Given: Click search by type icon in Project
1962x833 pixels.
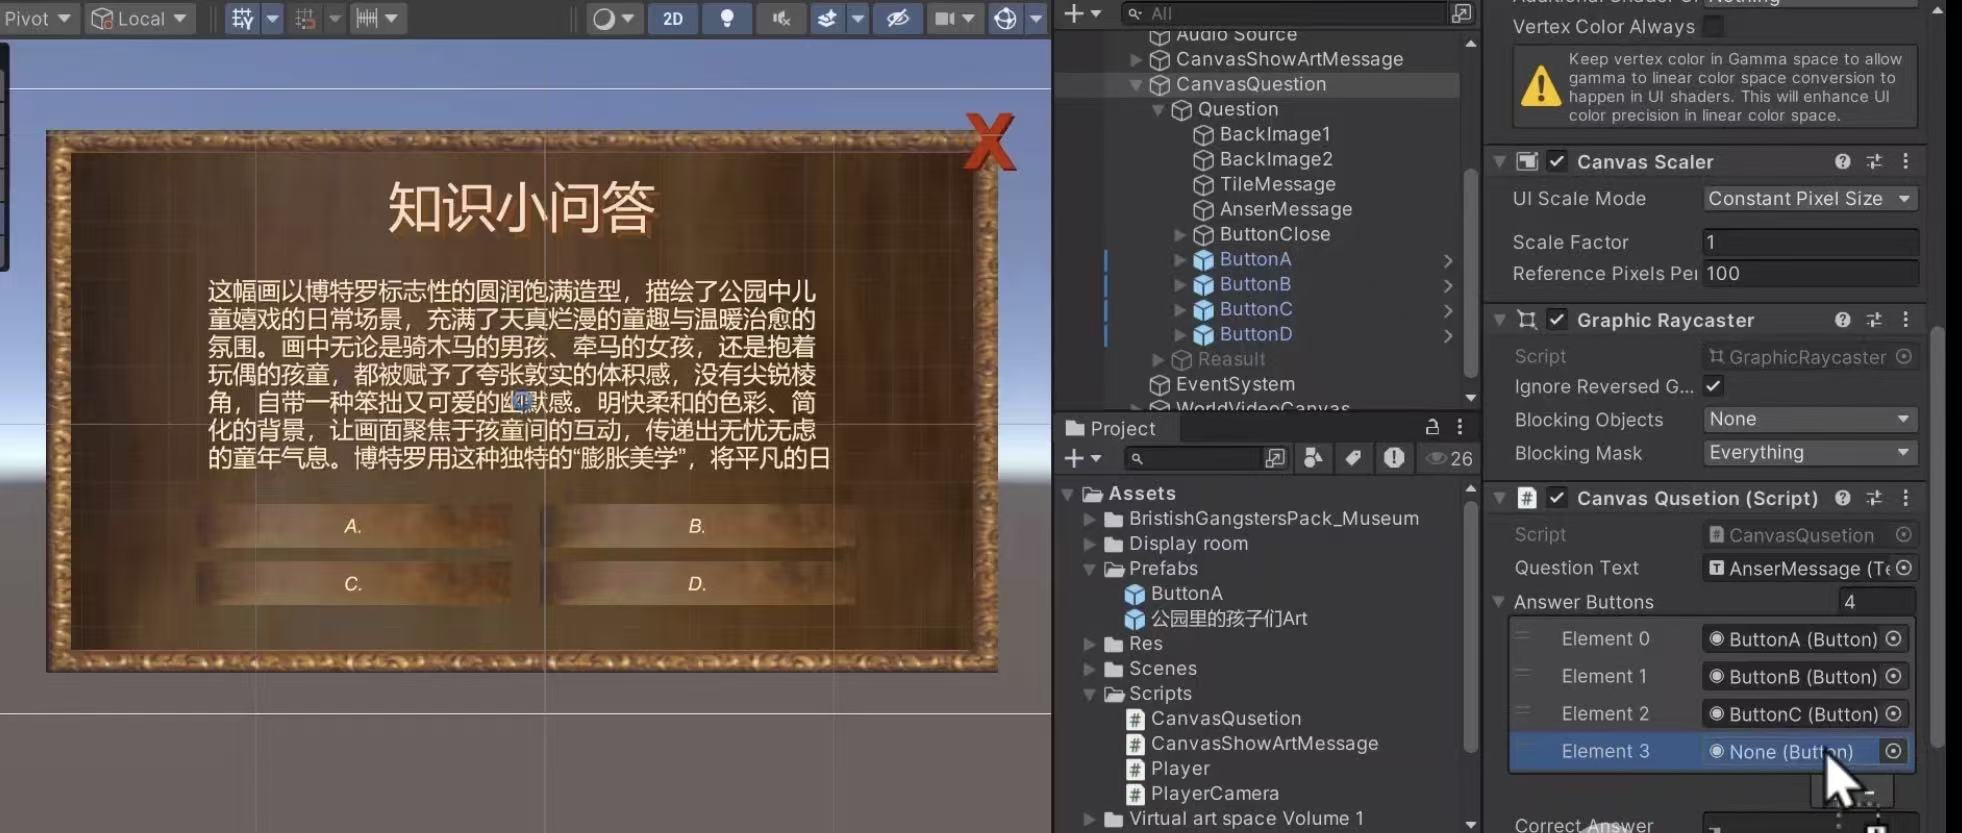Looking at the screenshot, I should click(x=1313, y=458).
